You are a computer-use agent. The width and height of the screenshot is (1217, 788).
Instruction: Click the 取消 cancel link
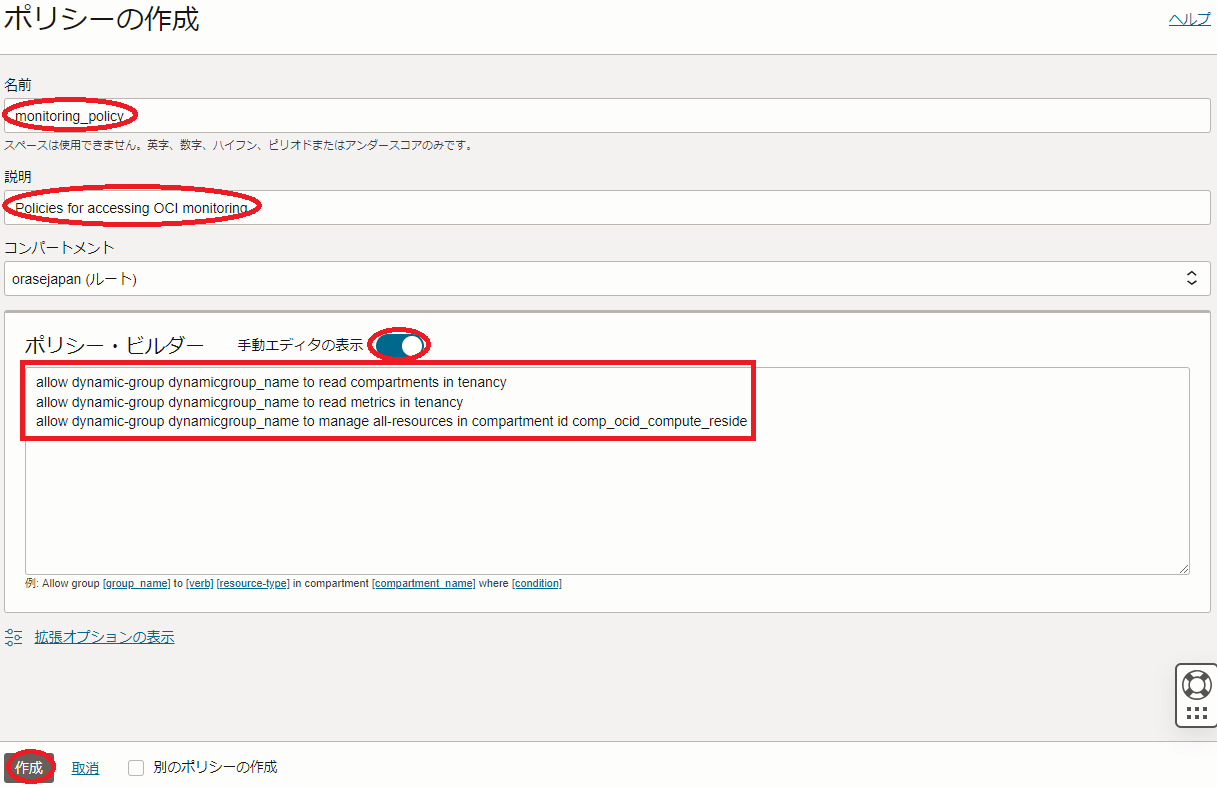pyautogui.click(x=85, y=768)
